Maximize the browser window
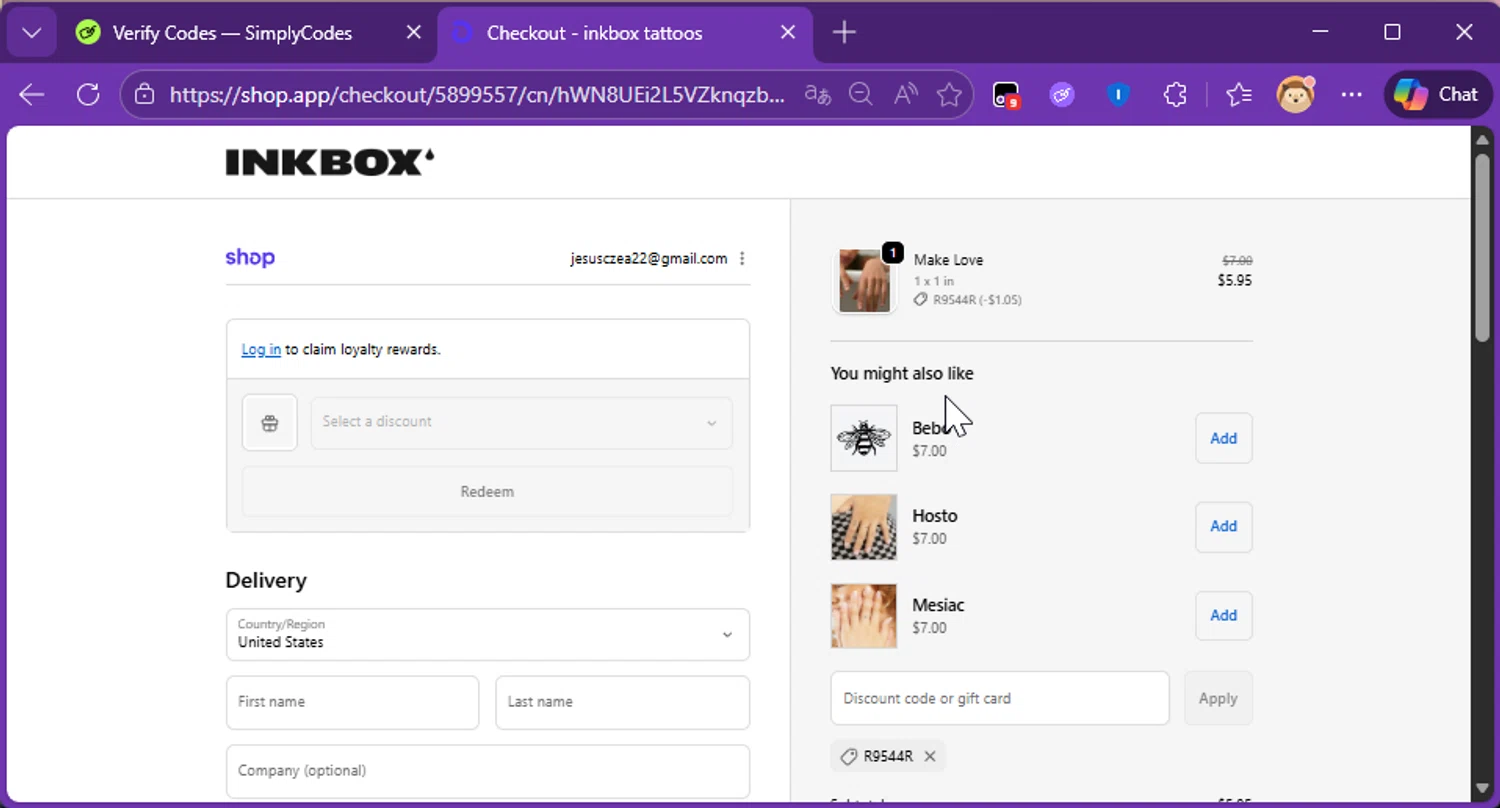This screenshot has height=808, width=1500. point(1392,33)
